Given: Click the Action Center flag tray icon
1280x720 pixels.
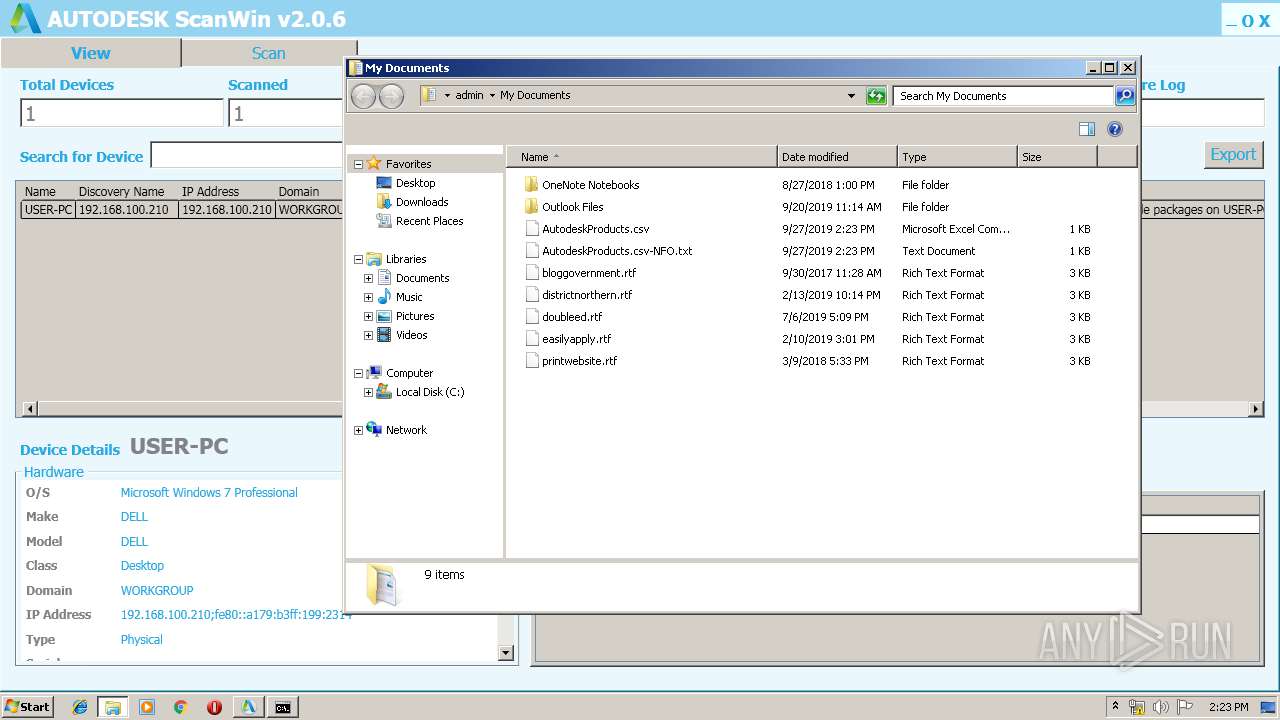Looking at the screenshot, I should pyautogui.click(x=1184, y=707).
